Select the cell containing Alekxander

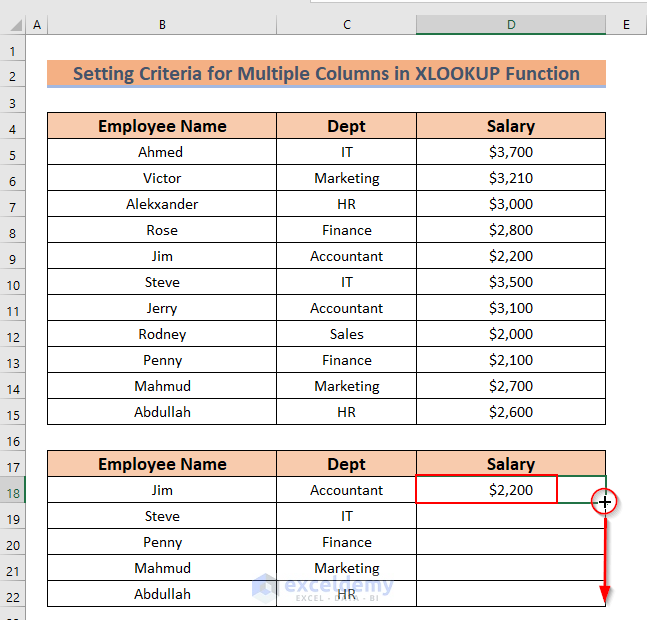[x=162, y=204]
